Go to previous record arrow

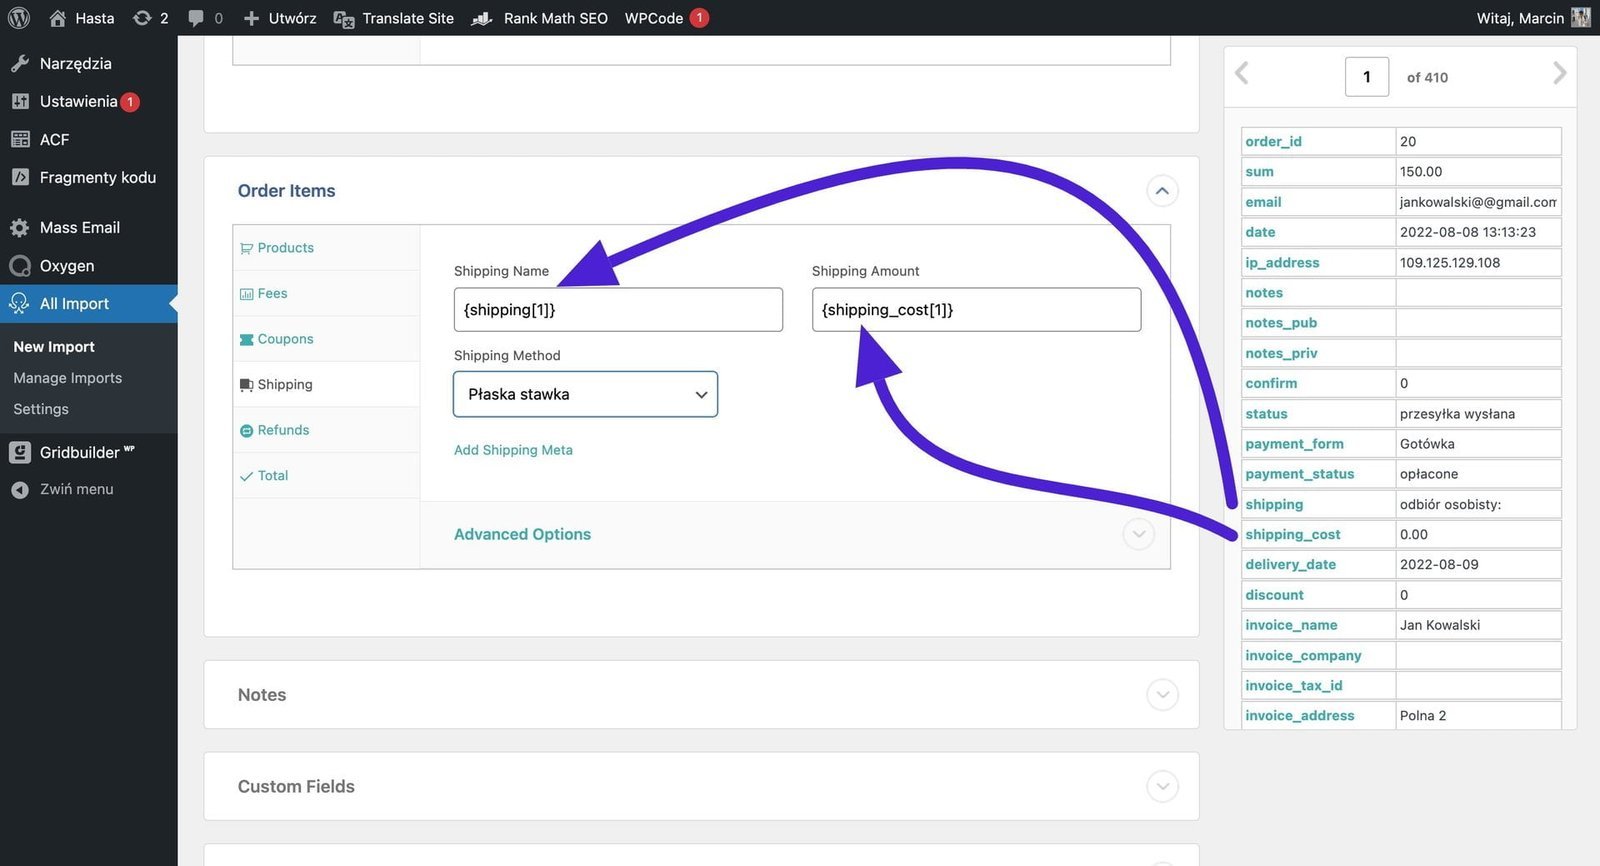pyautogui.click(x=1242, y=73)
